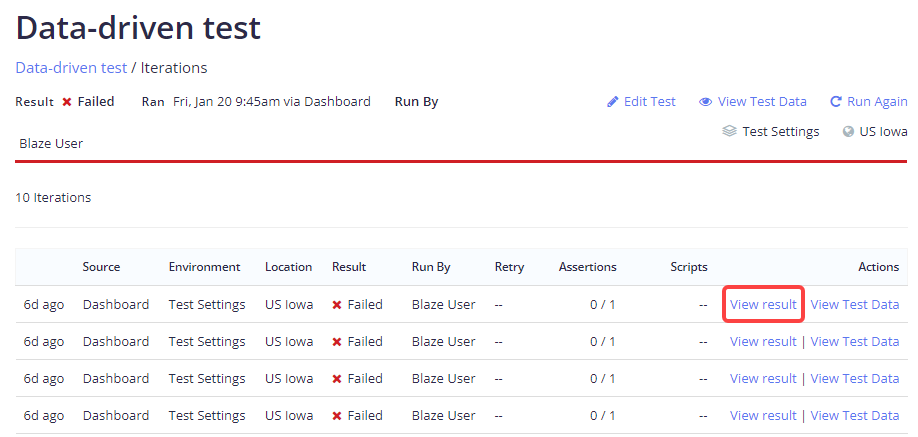Click the failed X icon in first row
918x437 pixels.
point(337,305)
